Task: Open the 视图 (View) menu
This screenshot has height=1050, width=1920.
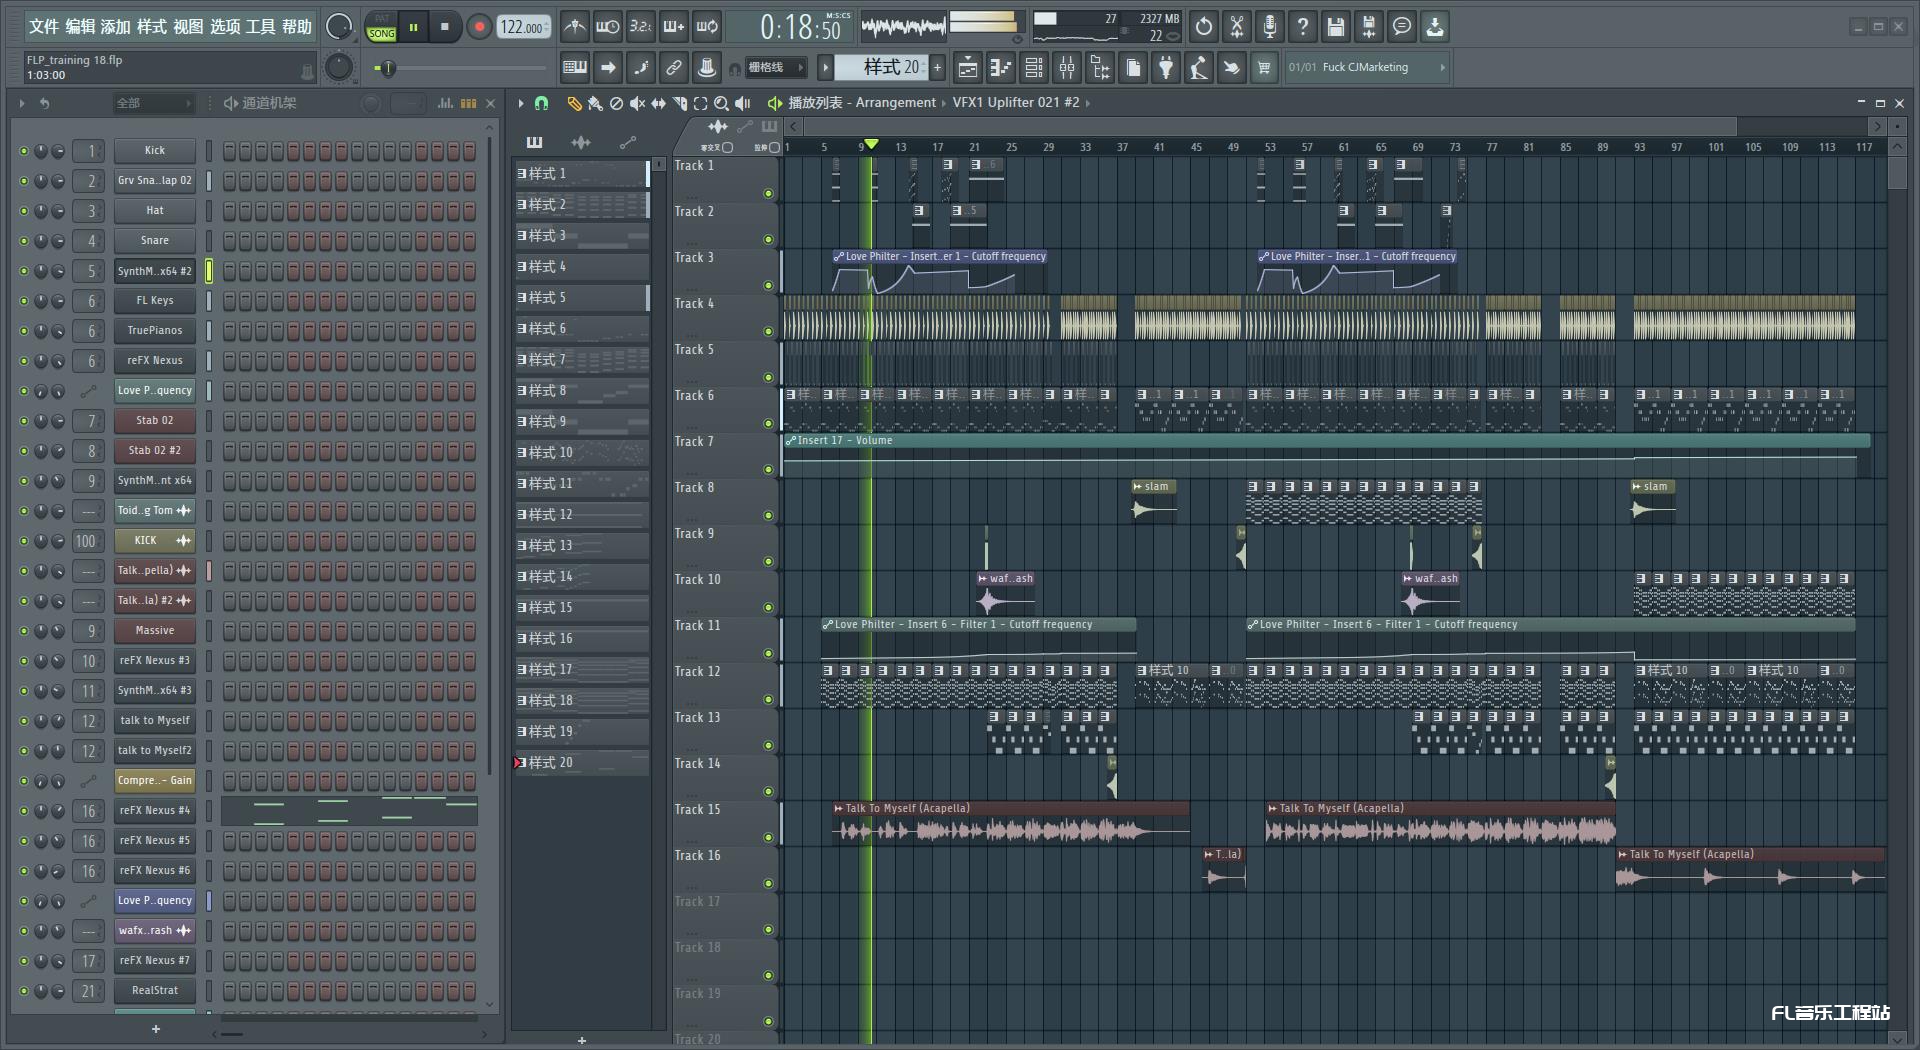Action: pos(188,27)
